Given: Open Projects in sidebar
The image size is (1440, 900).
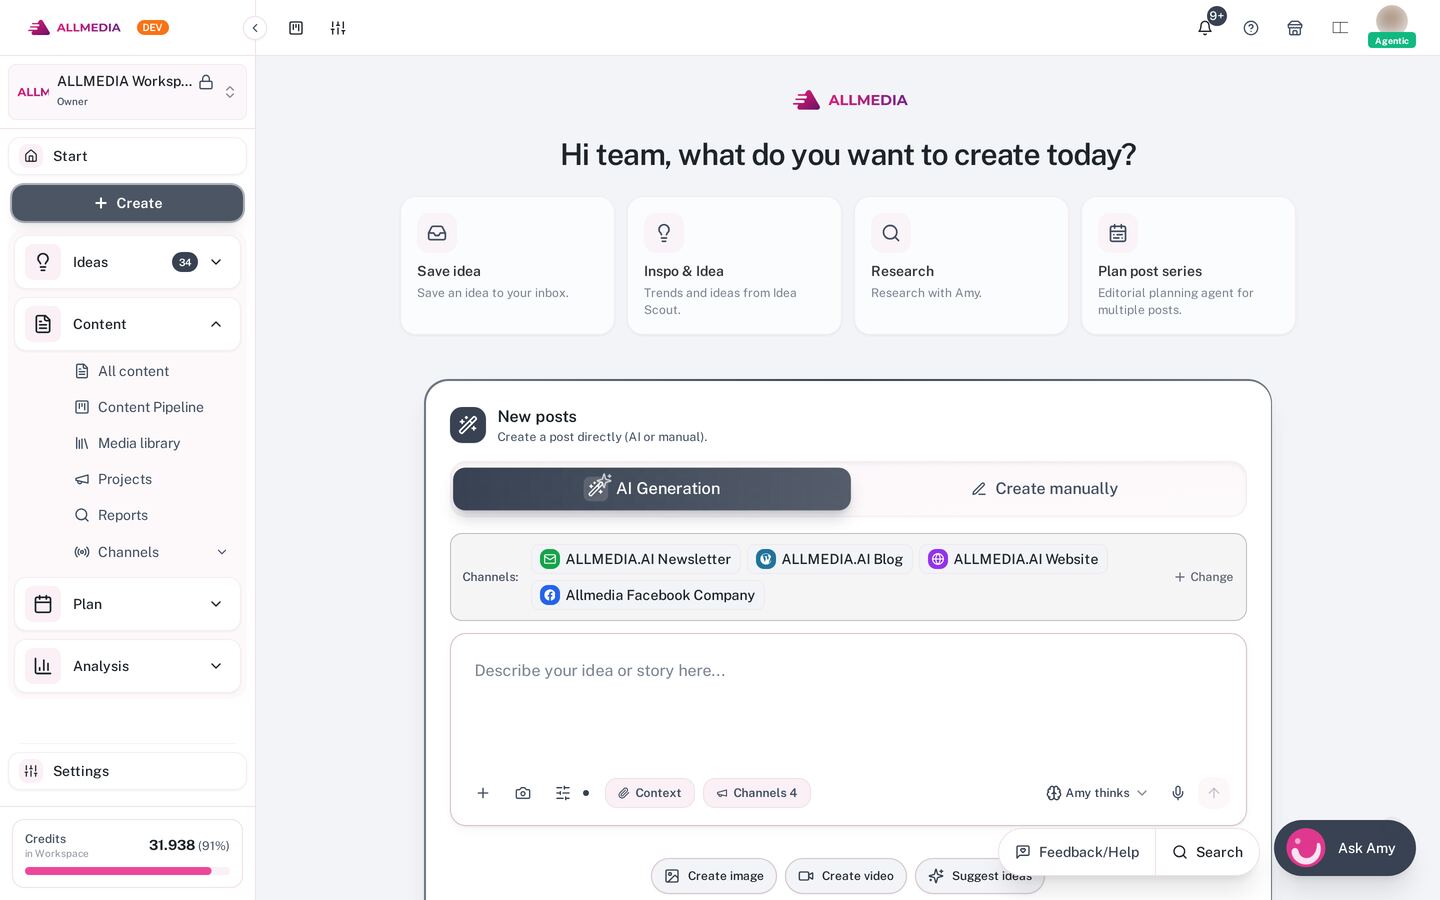Looking at the screenshot, I should [x=125, y=479].
